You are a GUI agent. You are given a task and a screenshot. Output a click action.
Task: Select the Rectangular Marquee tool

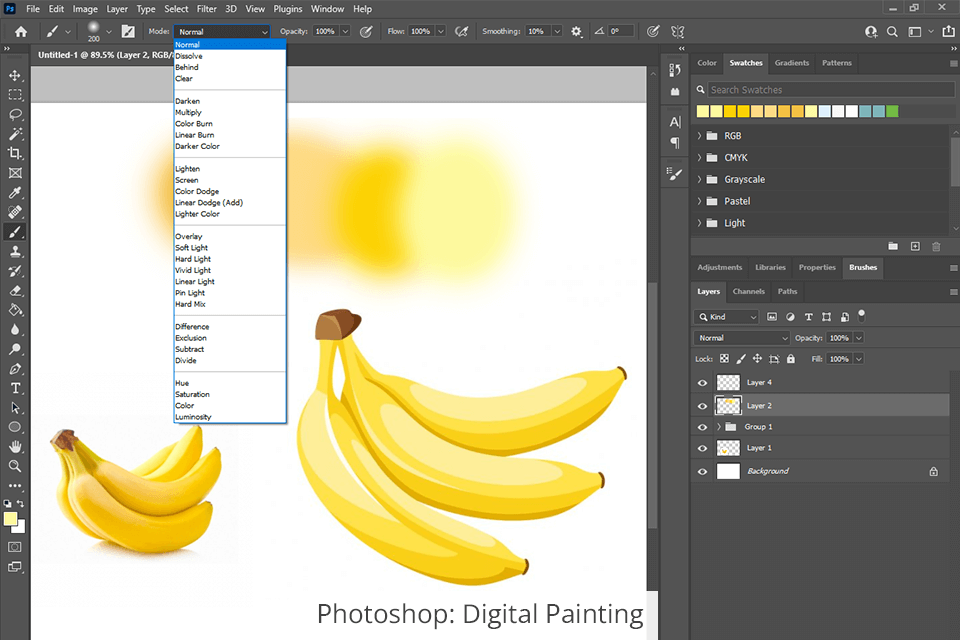[15, 95]
